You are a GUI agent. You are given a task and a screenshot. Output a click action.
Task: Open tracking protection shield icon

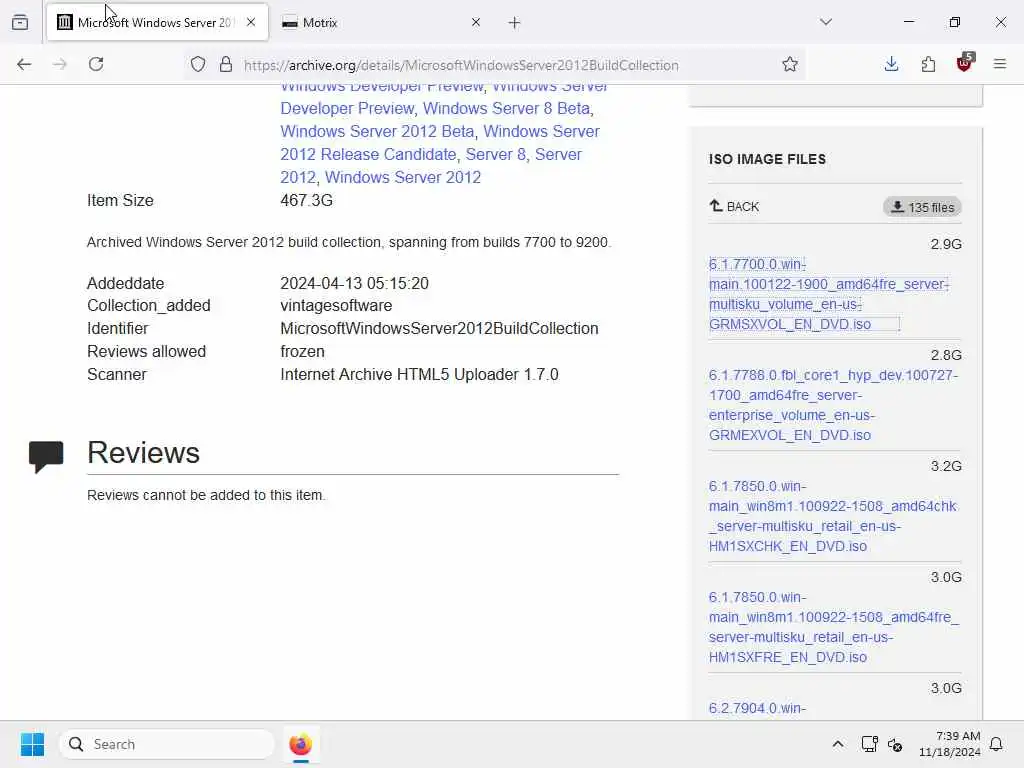pos(198,64)
